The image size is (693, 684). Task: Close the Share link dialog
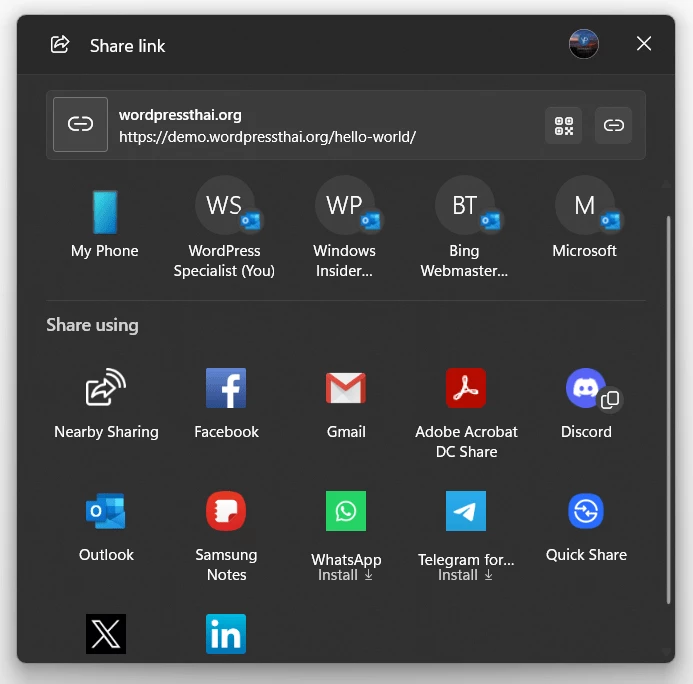[644, 44]
